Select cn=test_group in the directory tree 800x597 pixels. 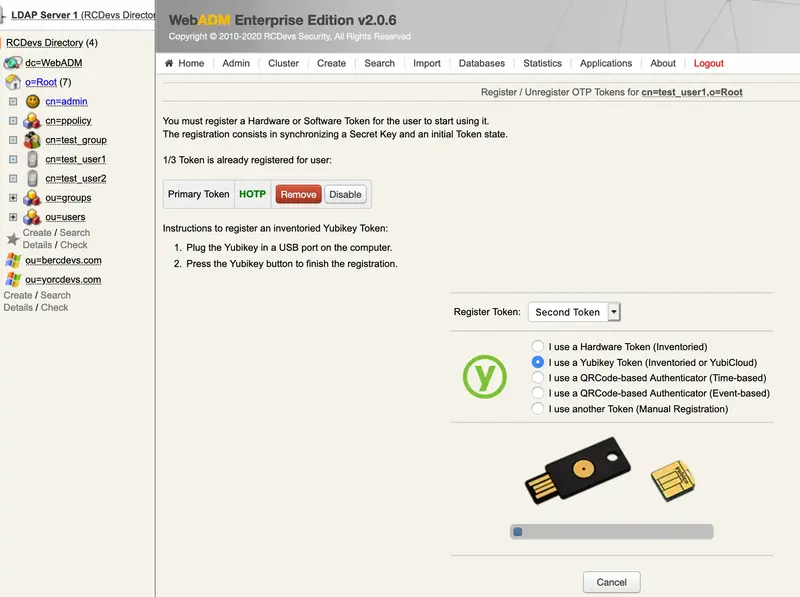pyautogui.click(x=76, y=140)
